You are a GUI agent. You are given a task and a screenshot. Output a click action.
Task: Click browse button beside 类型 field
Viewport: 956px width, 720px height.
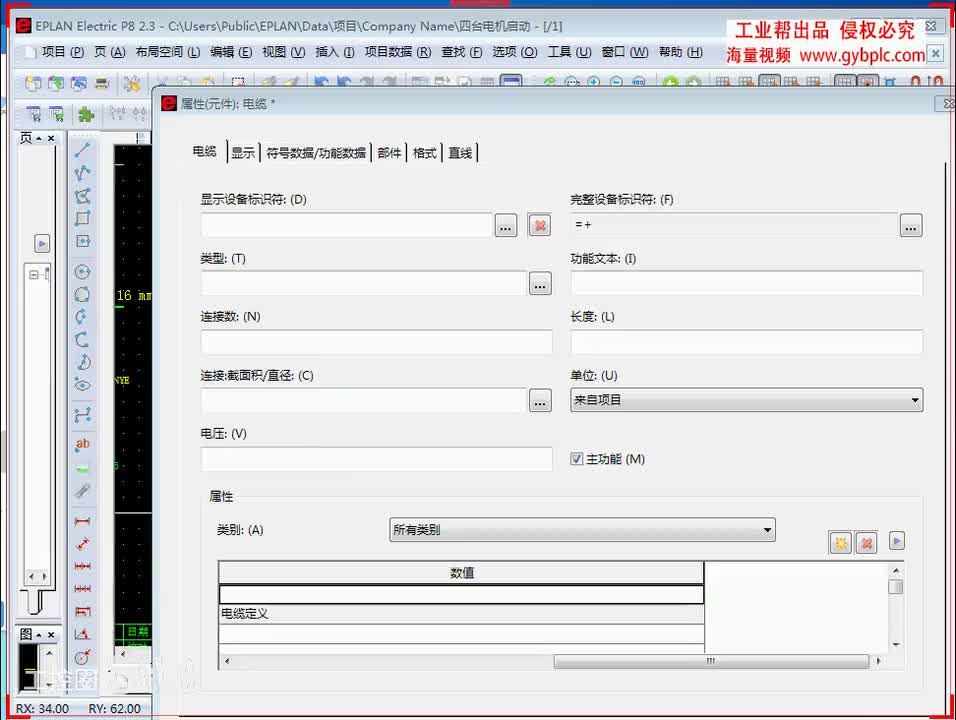tap(540, 284)
